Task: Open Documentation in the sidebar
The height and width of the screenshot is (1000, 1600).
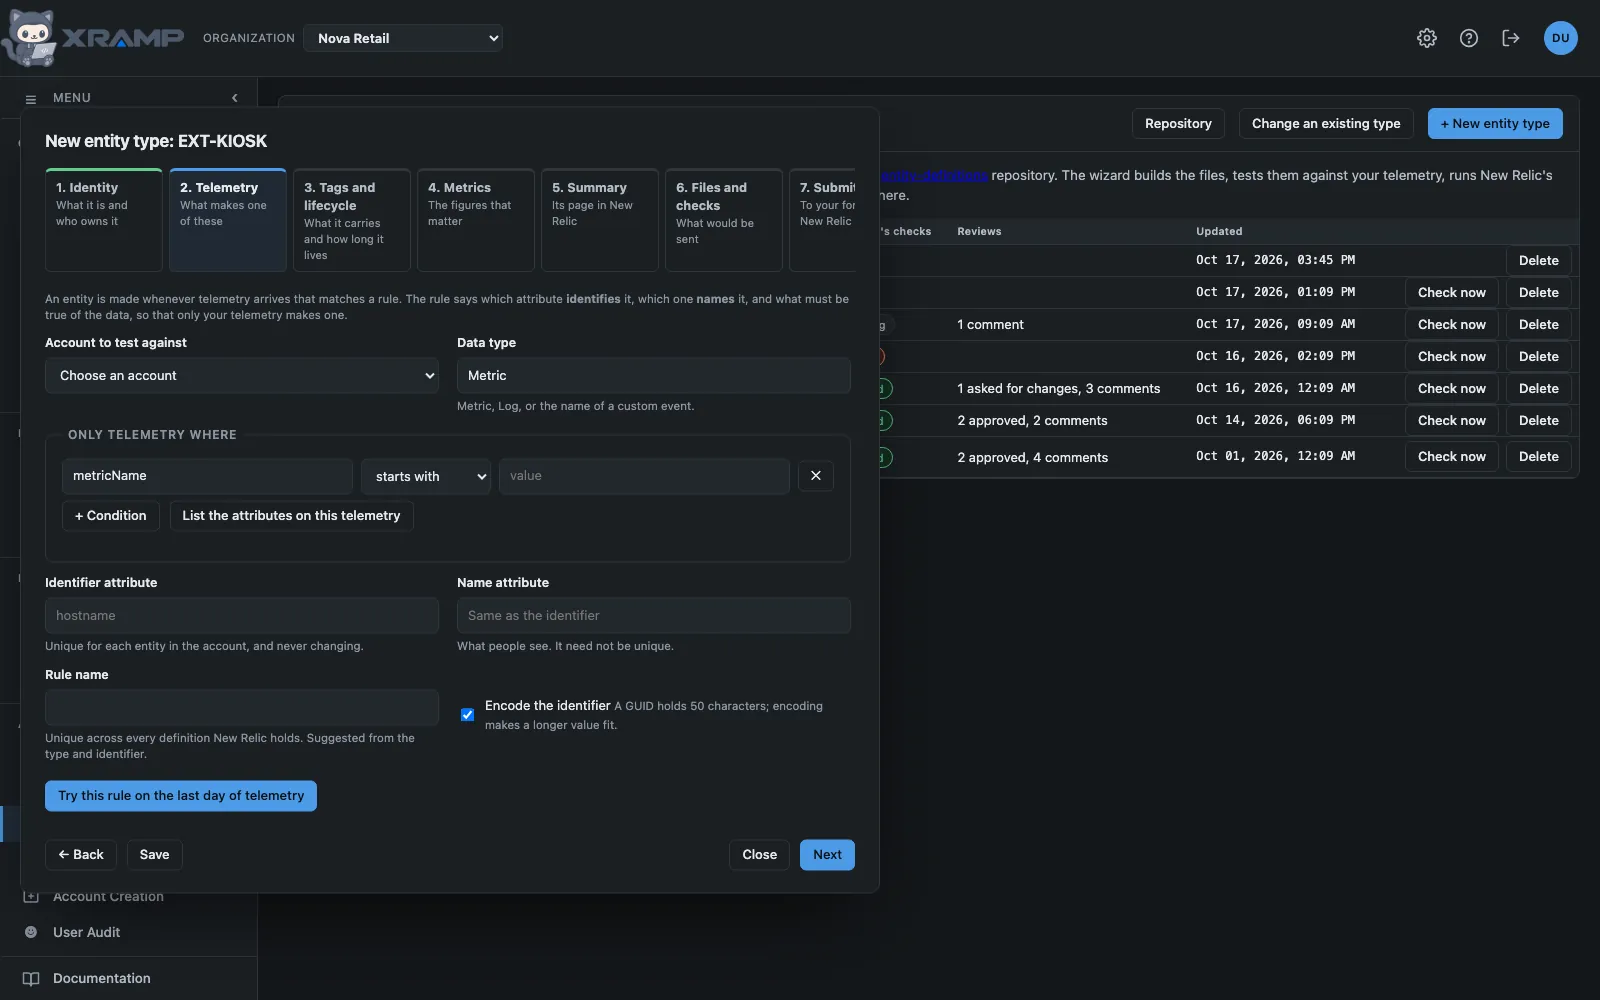Action: tap(102, 979)
